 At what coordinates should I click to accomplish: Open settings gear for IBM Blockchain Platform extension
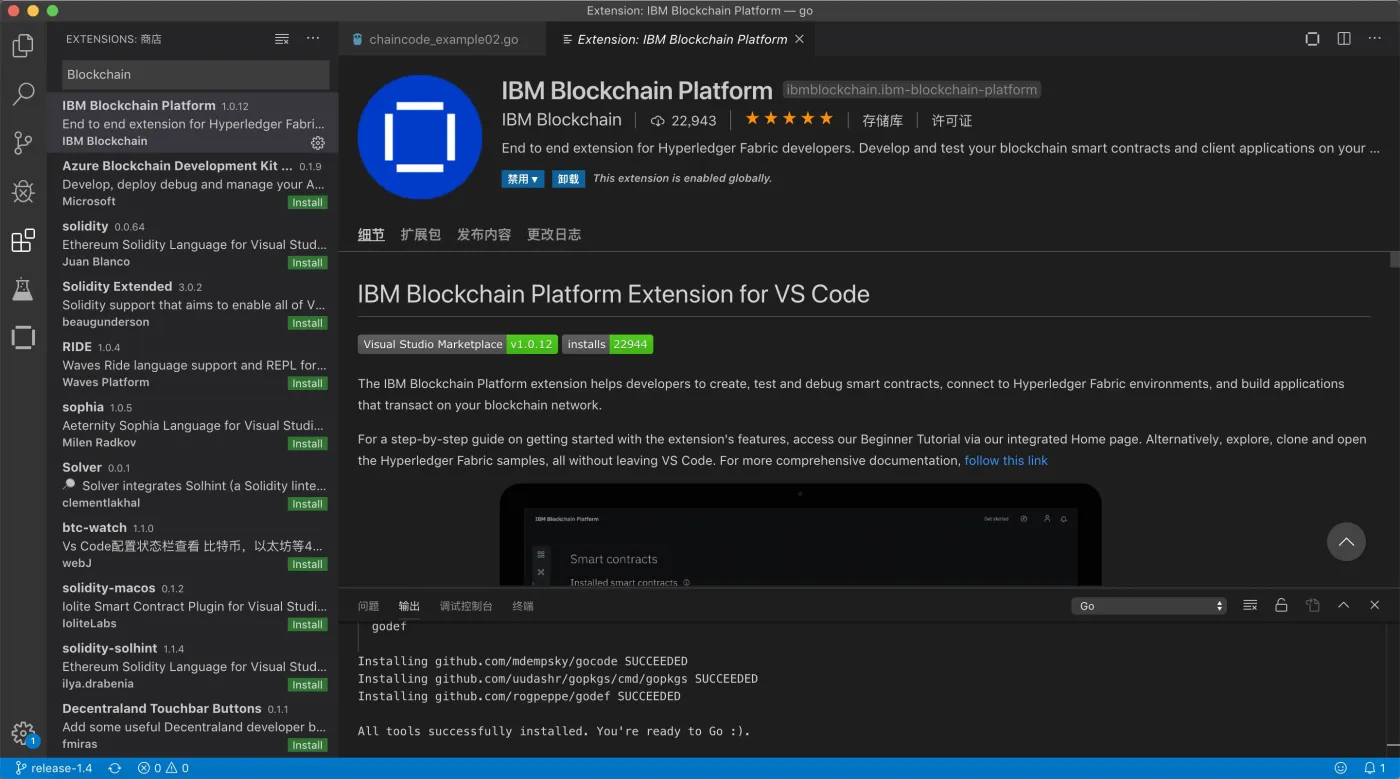pyautogui.click(x=318, y=143)
